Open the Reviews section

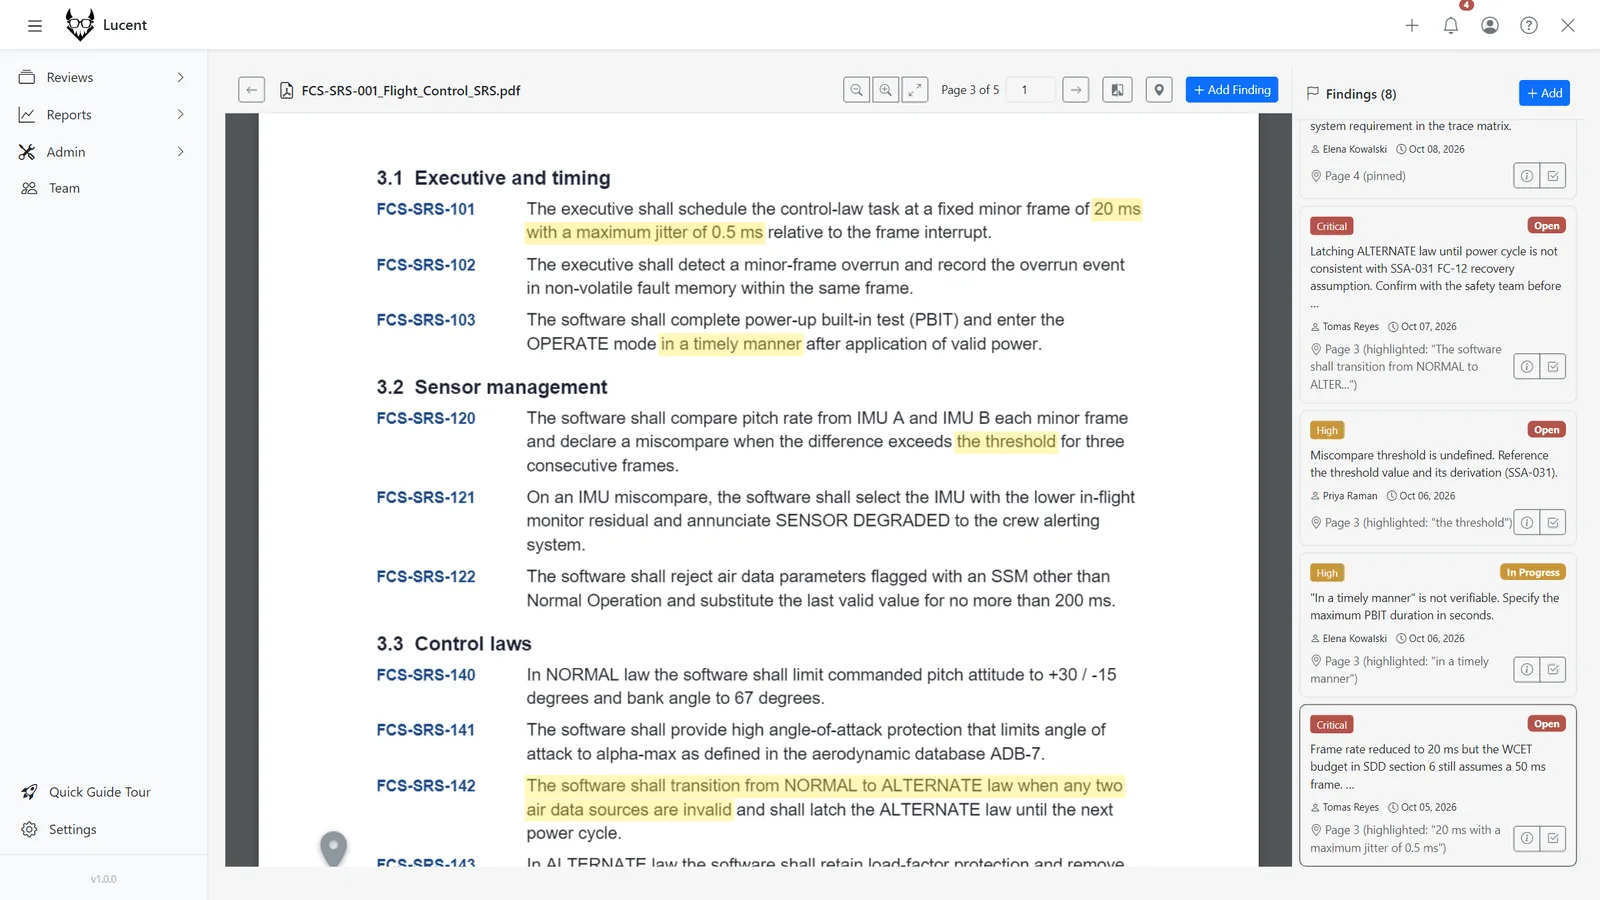pos(103,77)
